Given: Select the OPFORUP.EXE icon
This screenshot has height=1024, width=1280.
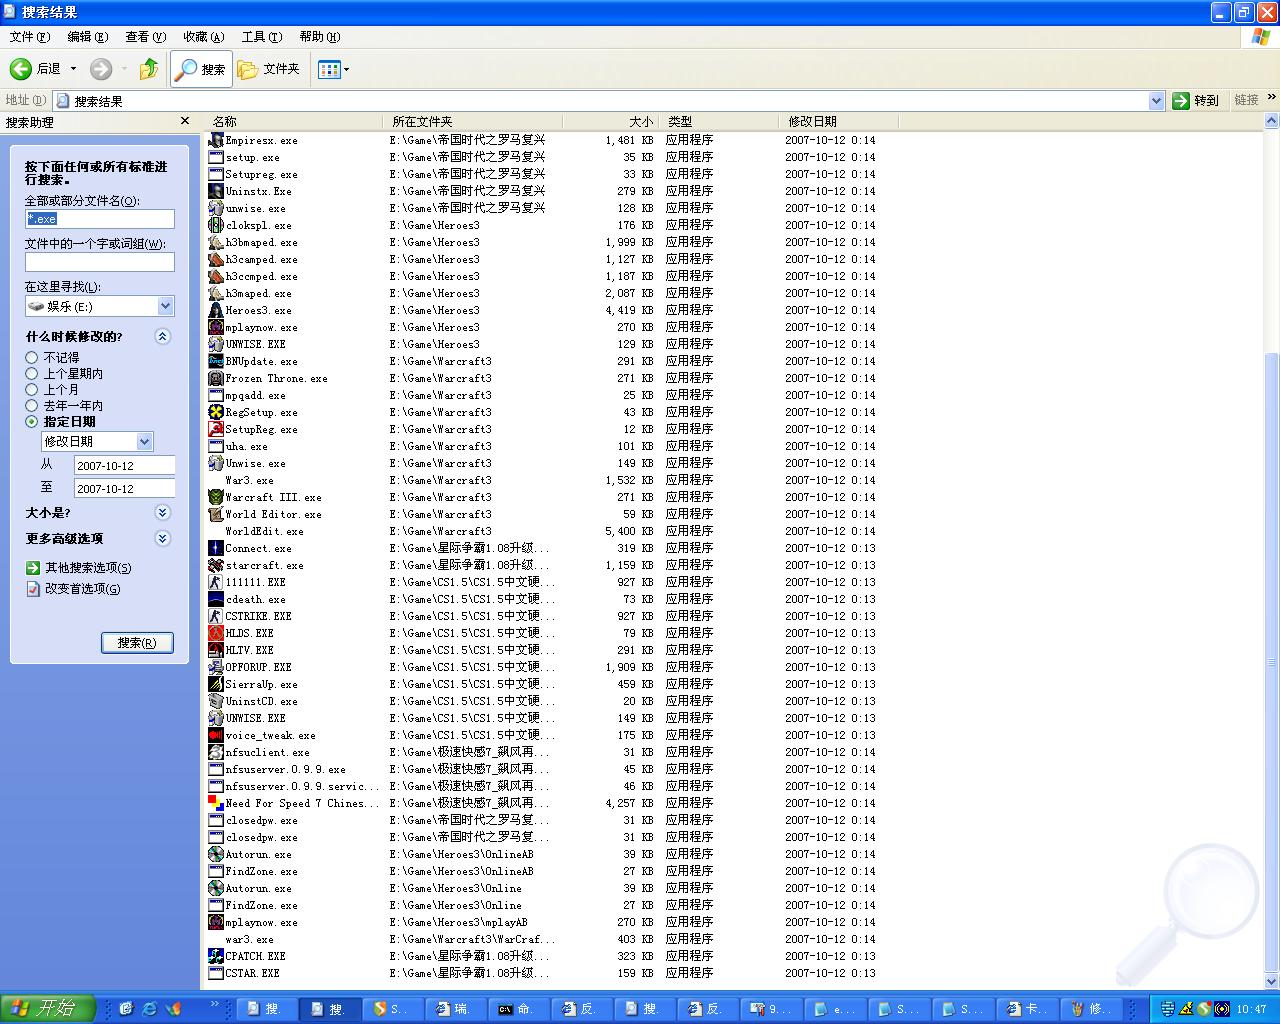Looking at the screenshot, I should pos(216,667).
